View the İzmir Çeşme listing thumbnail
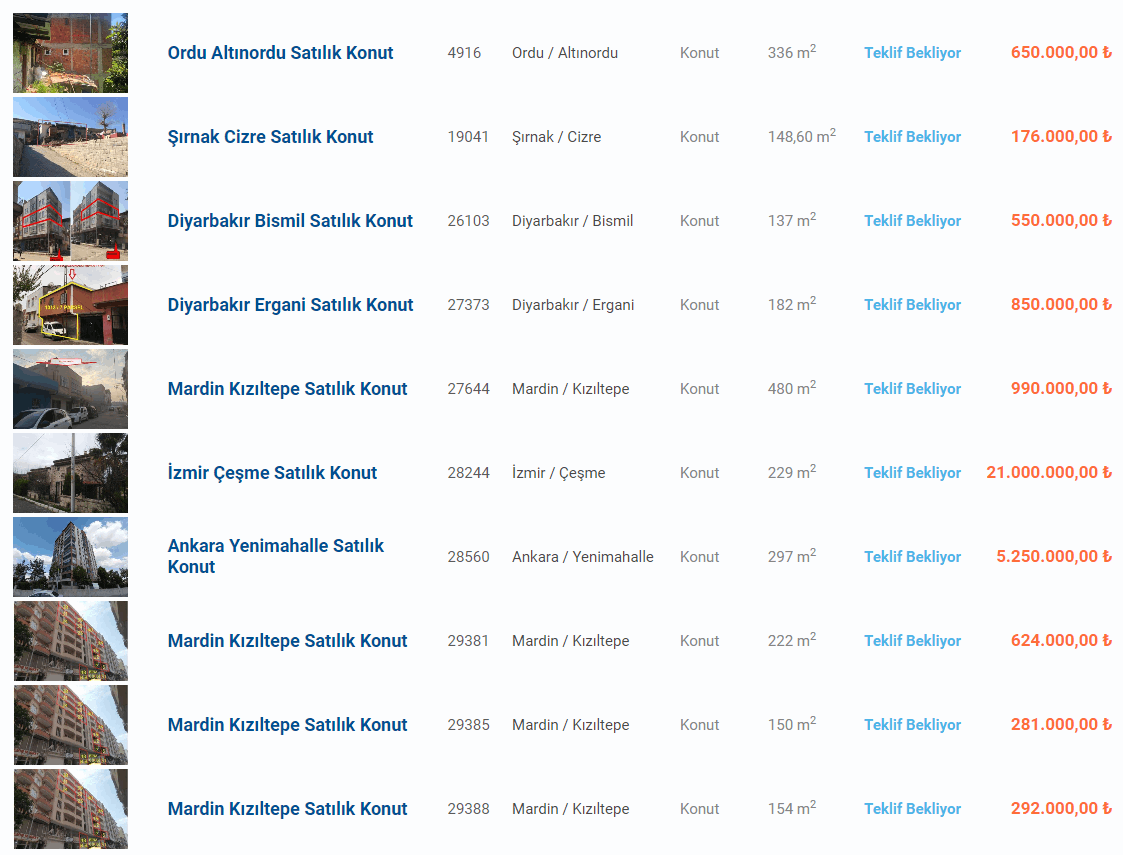This screenshot has height=855, width=1123. [70, 473]
